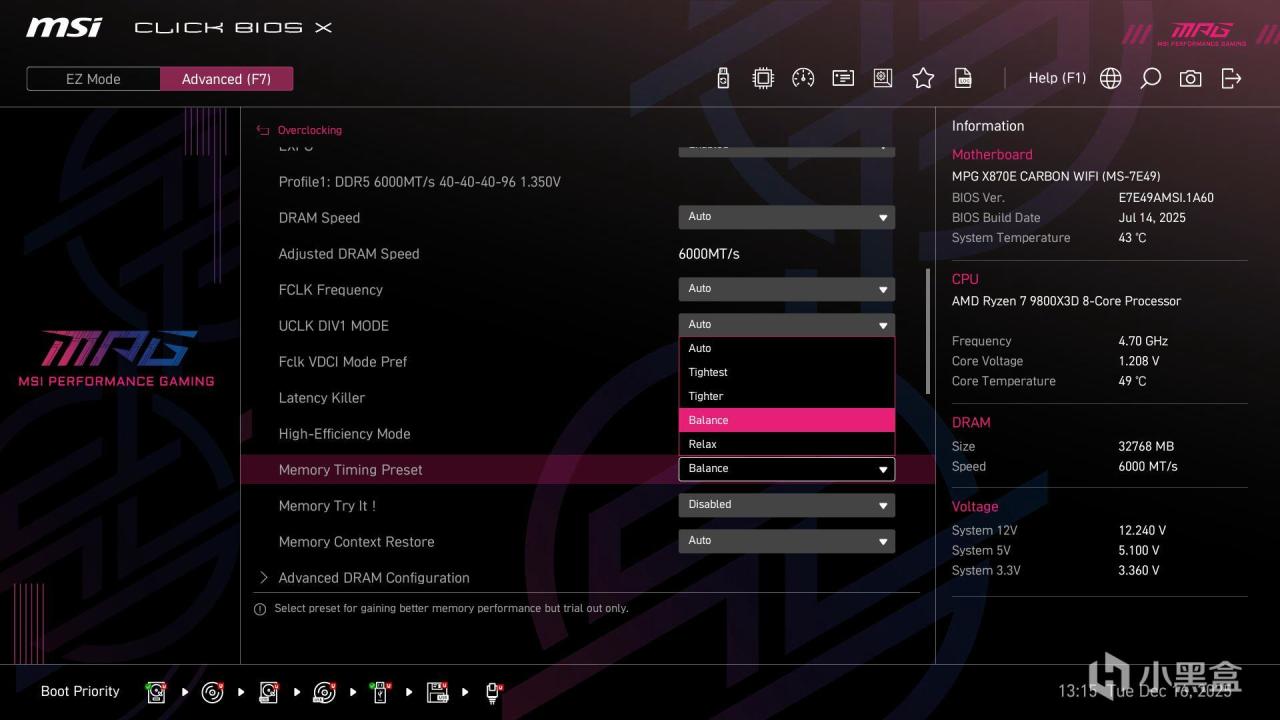
Task: Click the Core Voltage value 1.208 V
Action: click(x=1139, y=361)
